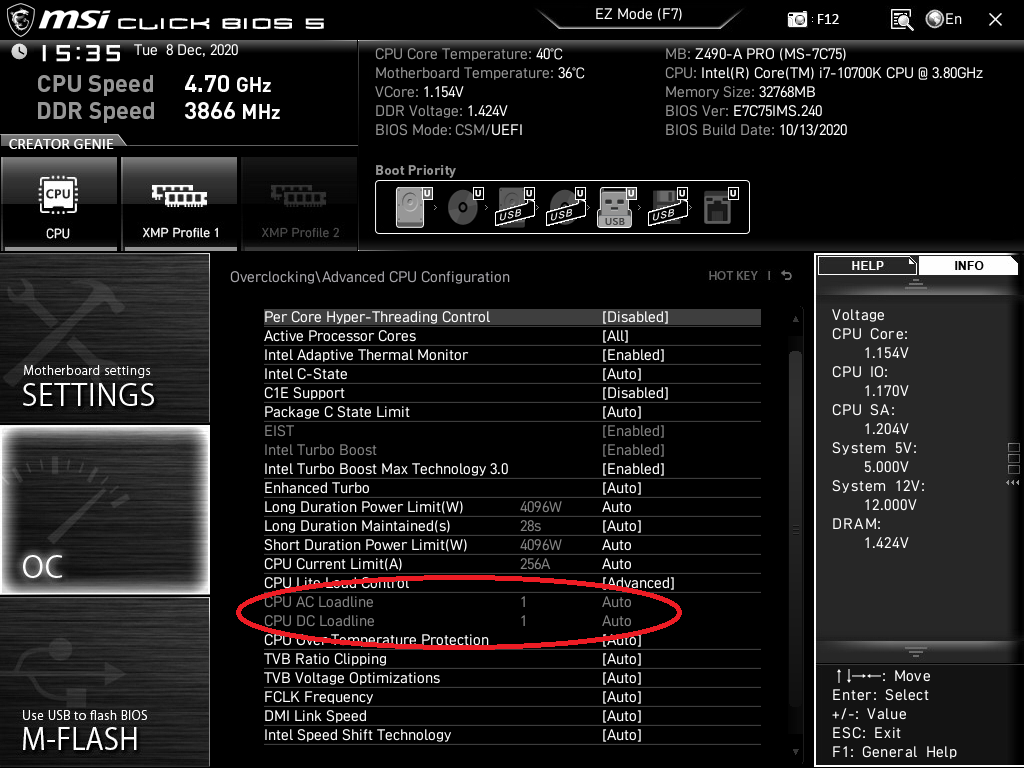Switch to EZ Mode (F7)

pos(639,14)
